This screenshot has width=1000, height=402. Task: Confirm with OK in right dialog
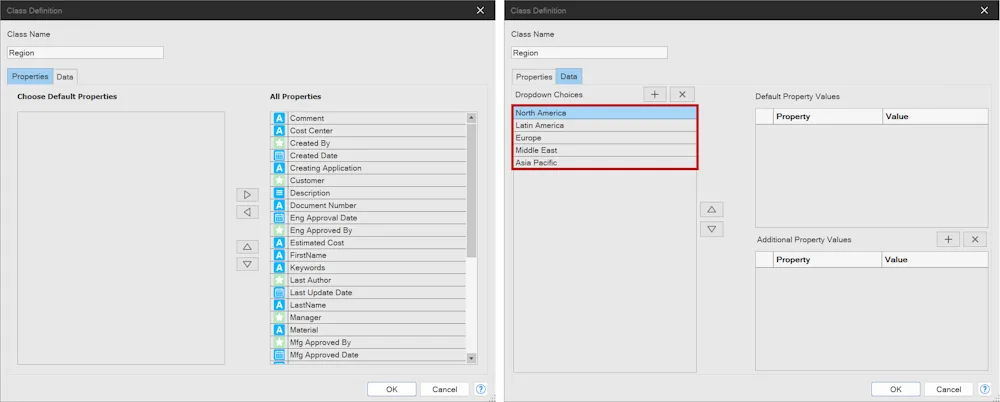coord(895,389)
